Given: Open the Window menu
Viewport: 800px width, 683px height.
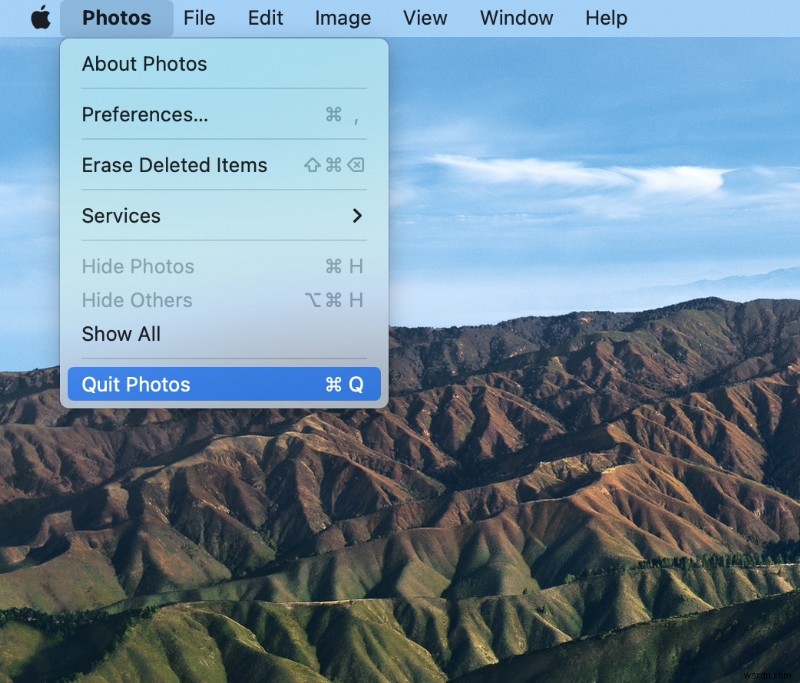Looking at the screenshot, I should point(515,17).
